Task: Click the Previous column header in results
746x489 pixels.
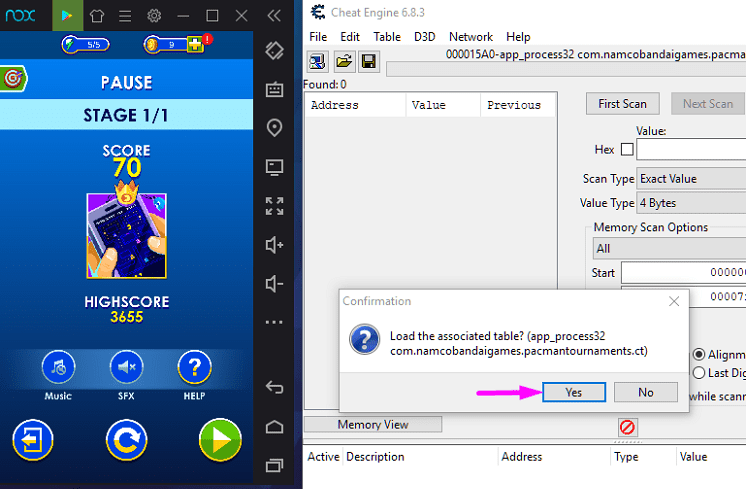Action: [x=519, y=105]
